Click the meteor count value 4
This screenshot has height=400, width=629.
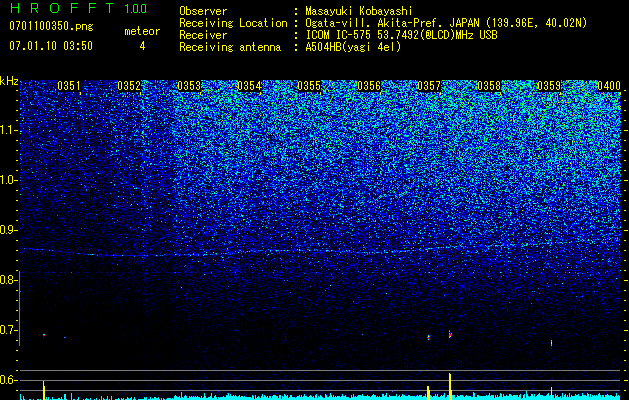pos(142,46)
